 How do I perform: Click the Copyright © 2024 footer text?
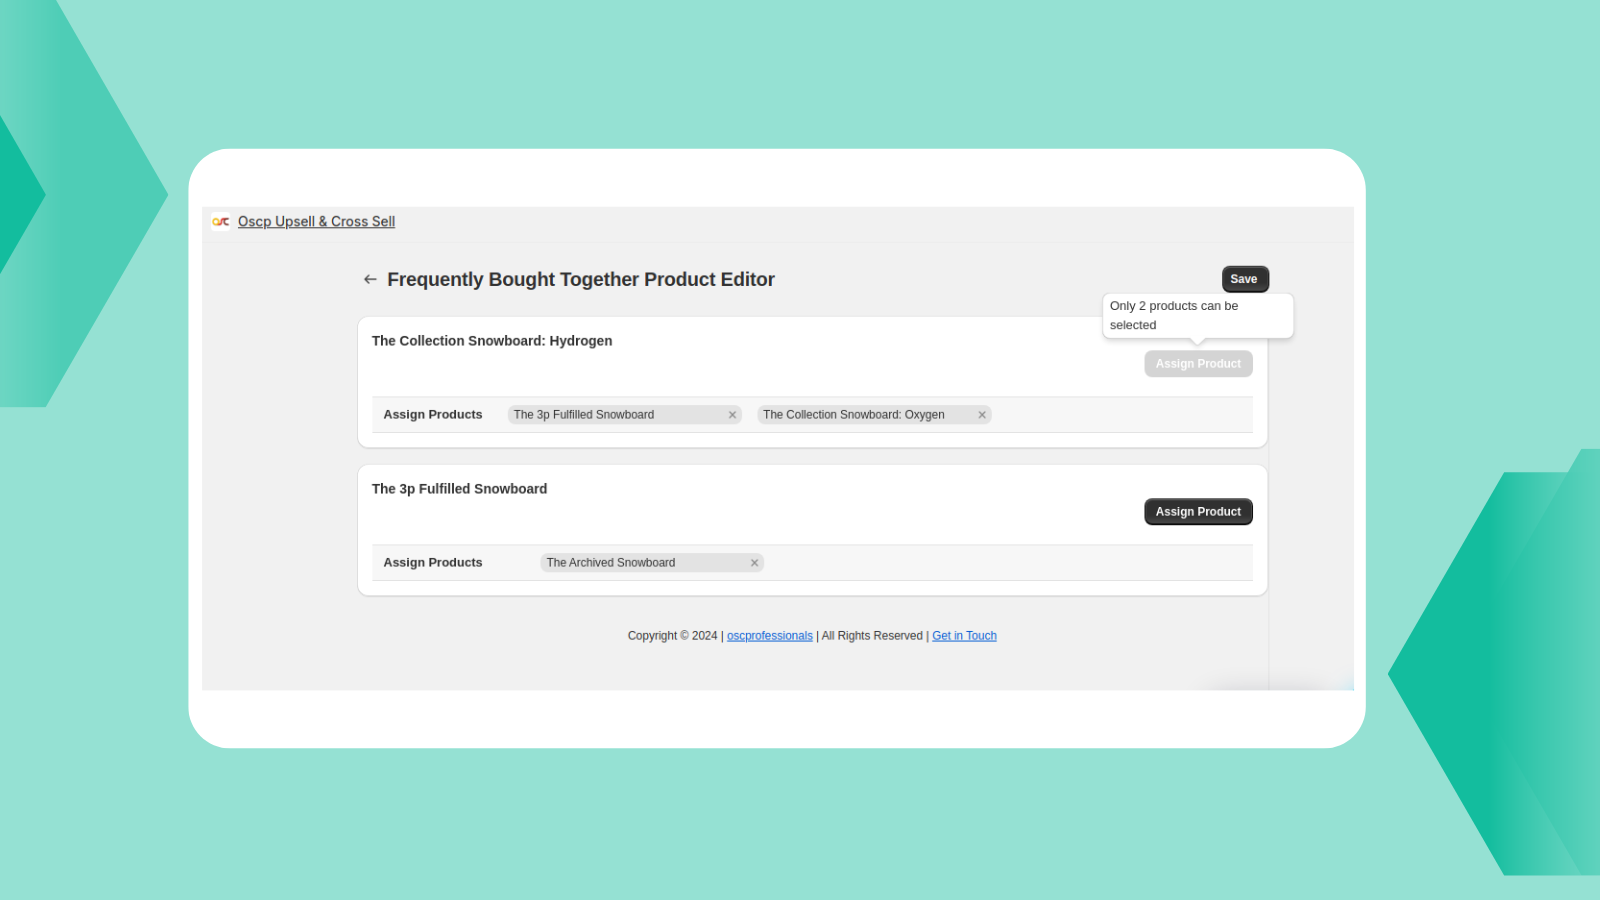tap(672, 636)
